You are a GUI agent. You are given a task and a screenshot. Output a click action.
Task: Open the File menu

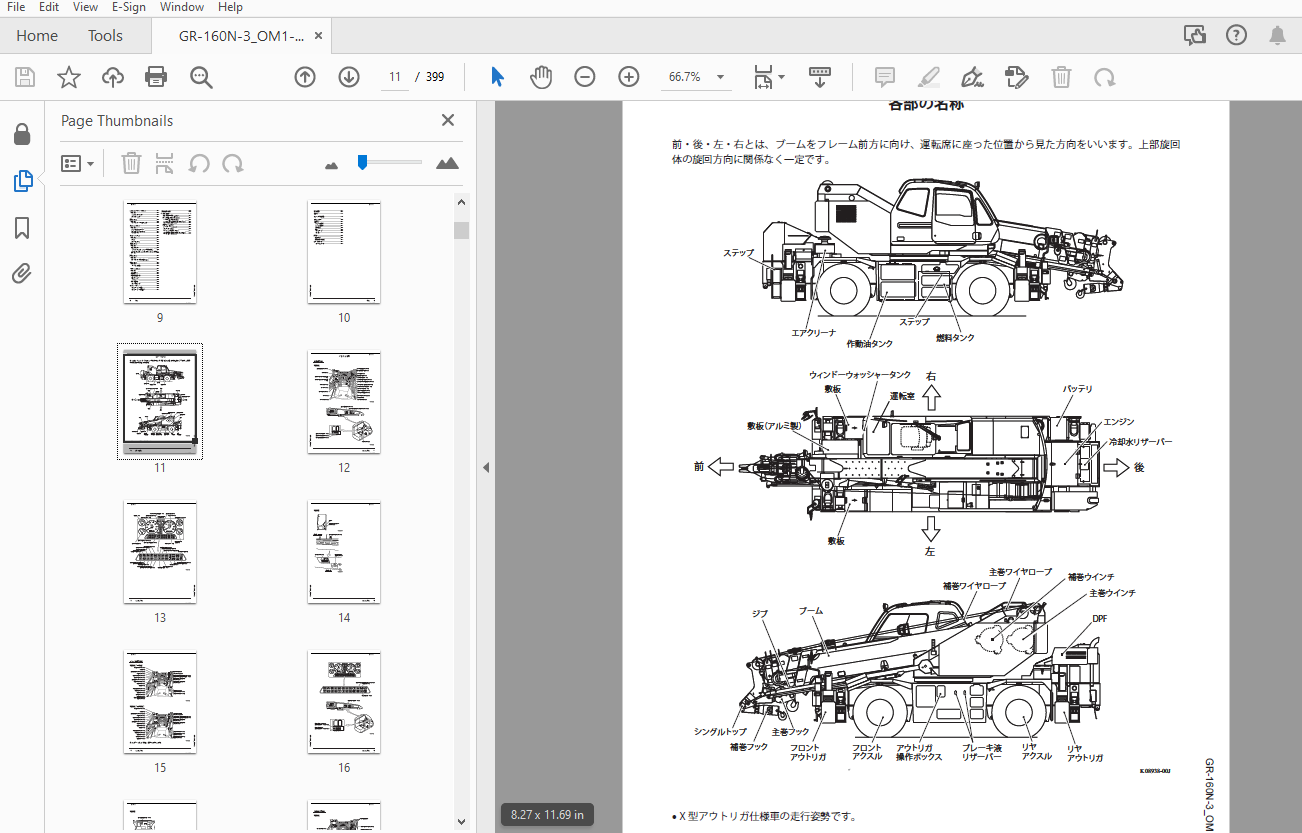tap(15, 7)
